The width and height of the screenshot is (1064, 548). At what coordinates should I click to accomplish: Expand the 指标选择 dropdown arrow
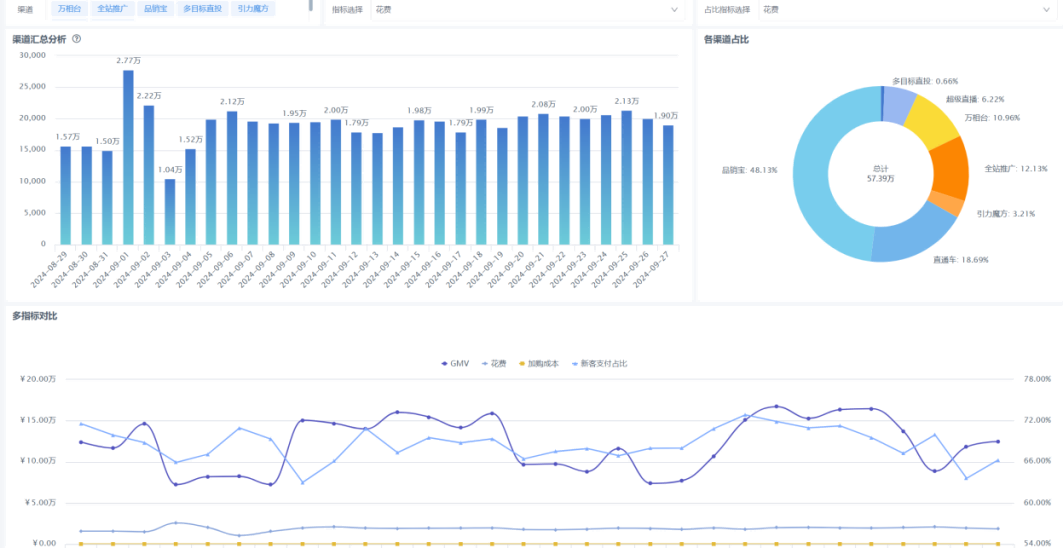[x=674, y=9]
